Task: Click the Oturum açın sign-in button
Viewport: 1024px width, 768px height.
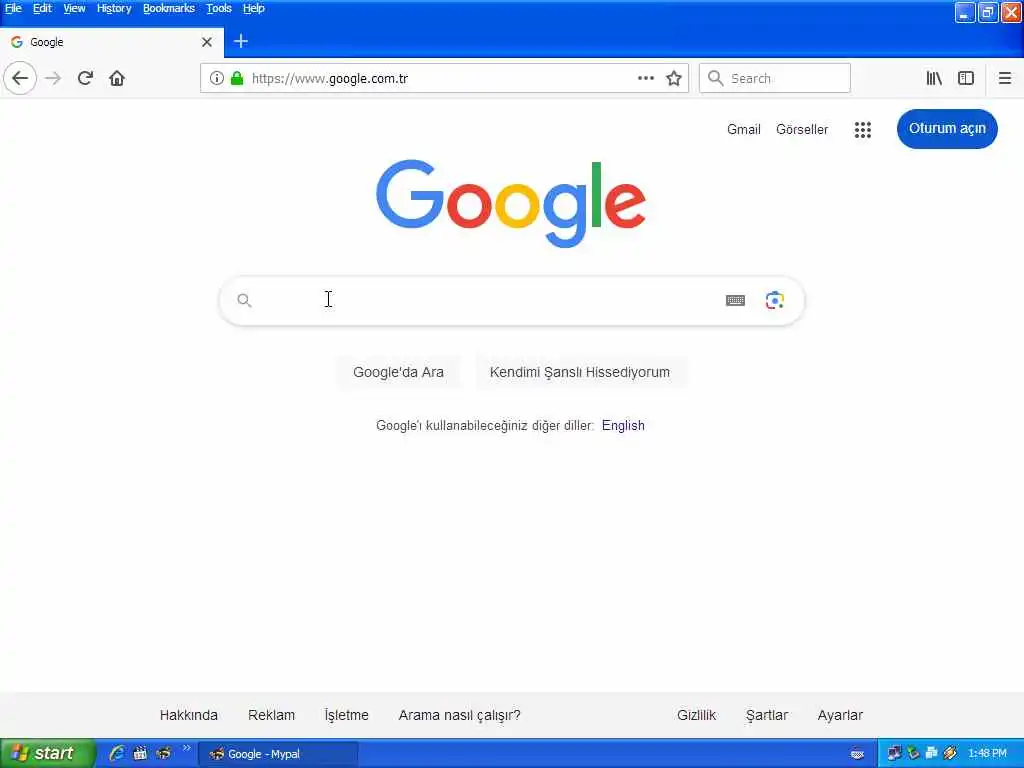Action: tap(947, 129)
